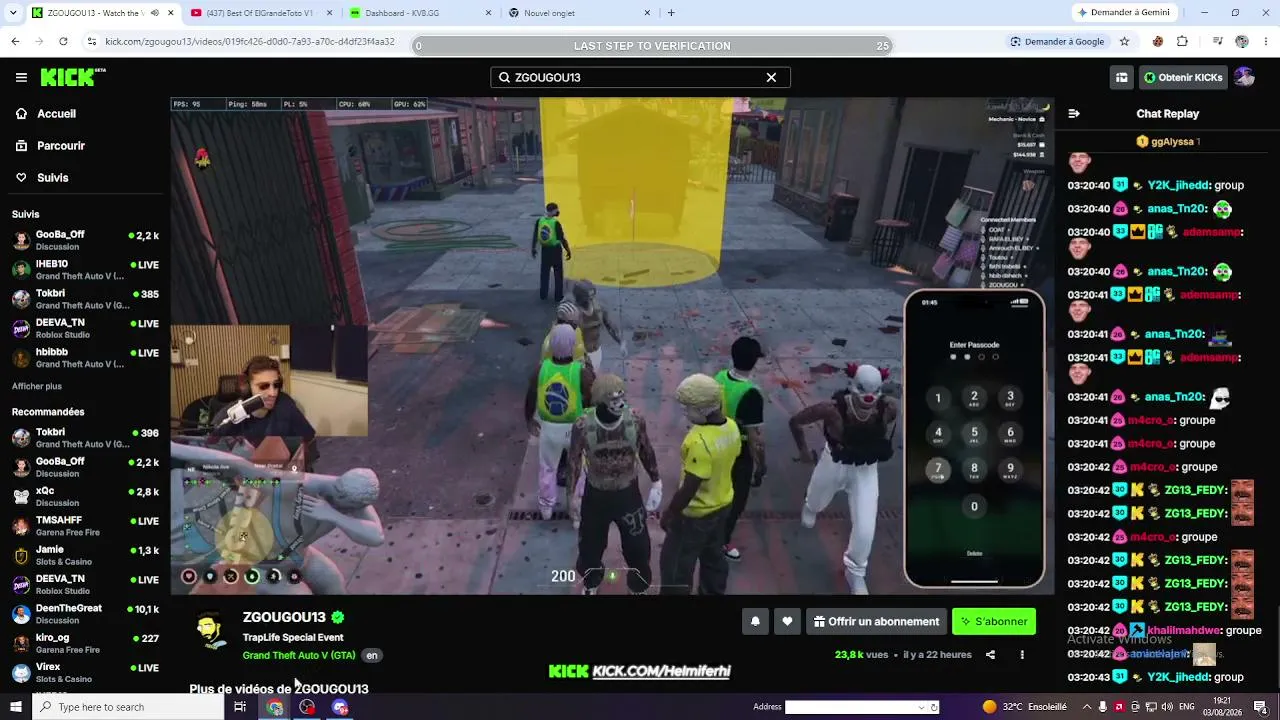The width and height of the screenshot is (1280, 720).
Task: Open weather widget showing 32°C
Action: (1024, 707)
